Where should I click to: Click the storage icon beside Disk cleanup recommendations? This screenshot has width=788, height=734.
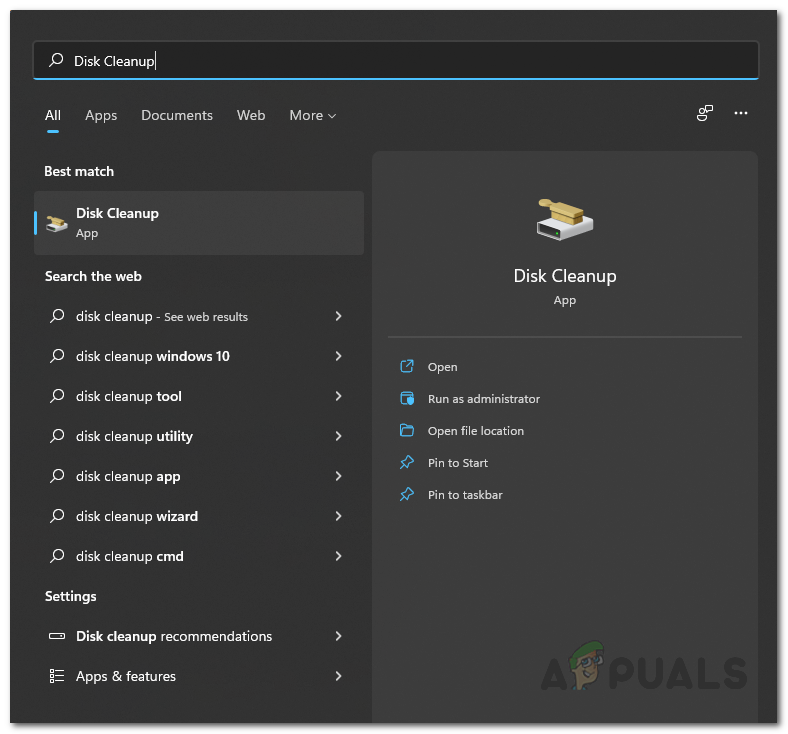[57, 636]
